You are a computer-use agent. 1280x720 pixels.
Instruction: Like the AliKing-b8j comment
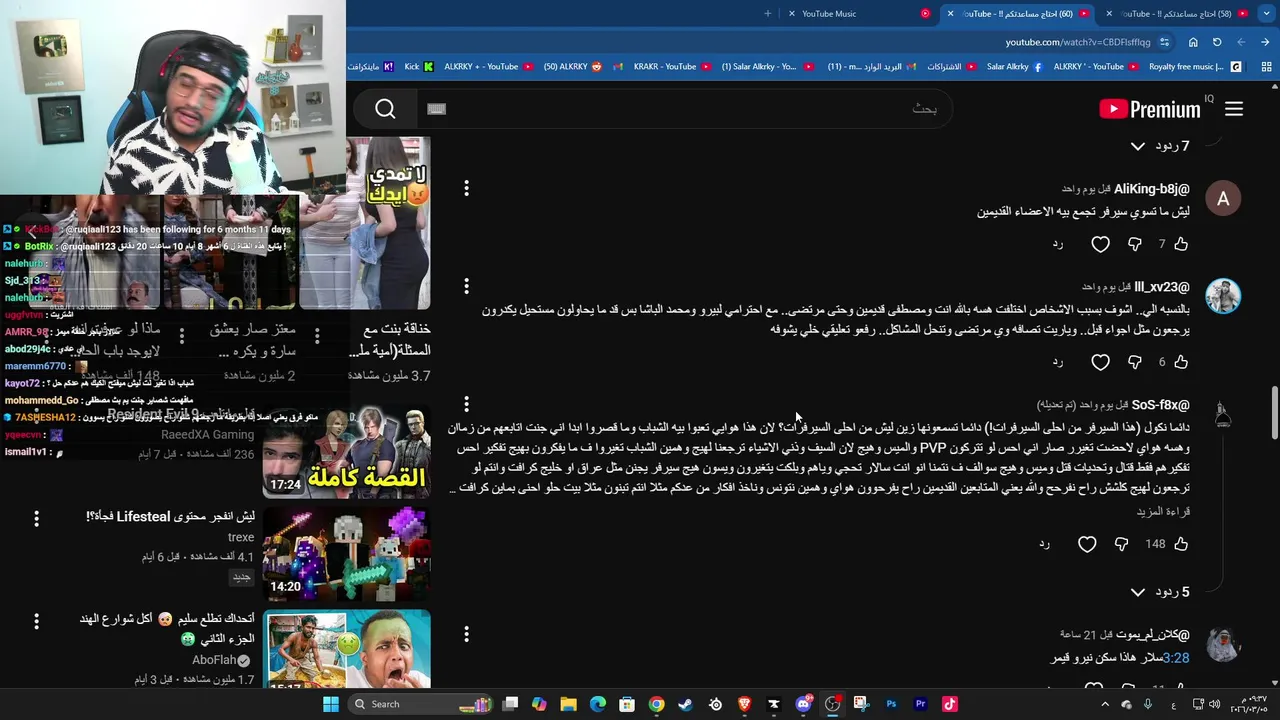[x=1181, y=244]
